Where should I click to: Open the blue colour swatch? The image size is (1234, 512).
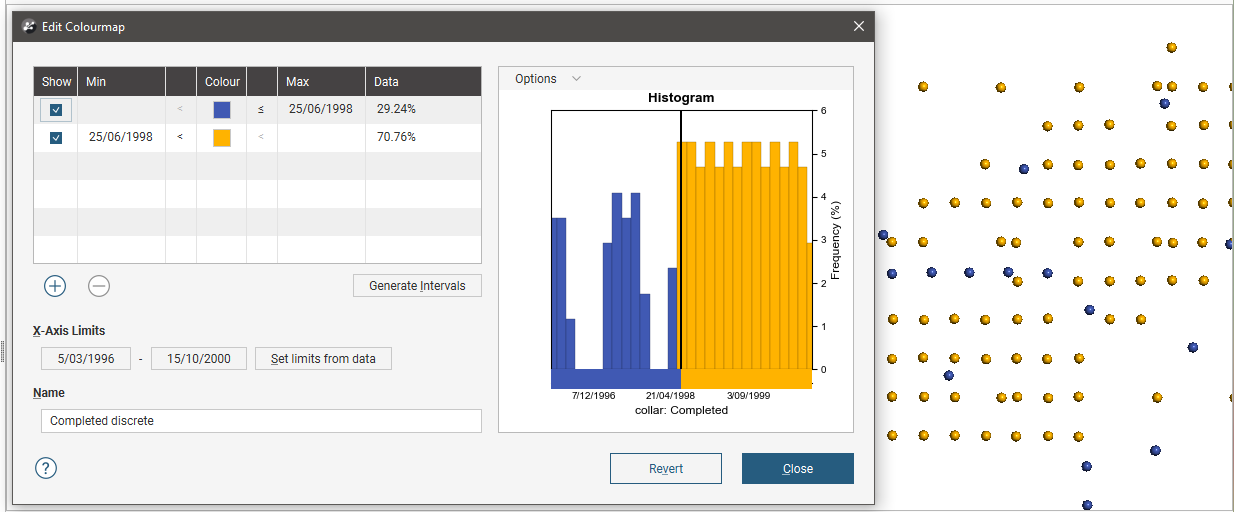[x=222, y=109]
